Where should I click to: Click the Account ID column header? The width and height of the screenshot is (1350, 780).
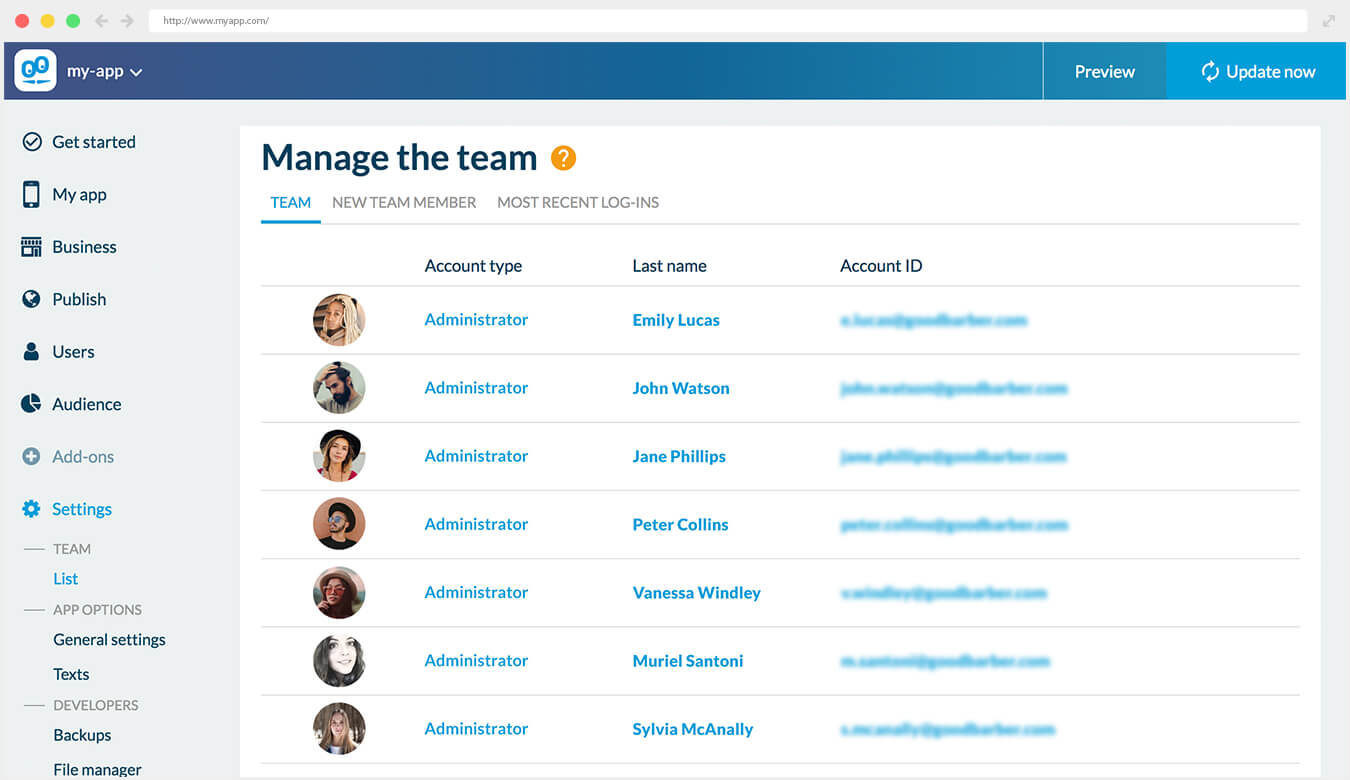(881, 266)
